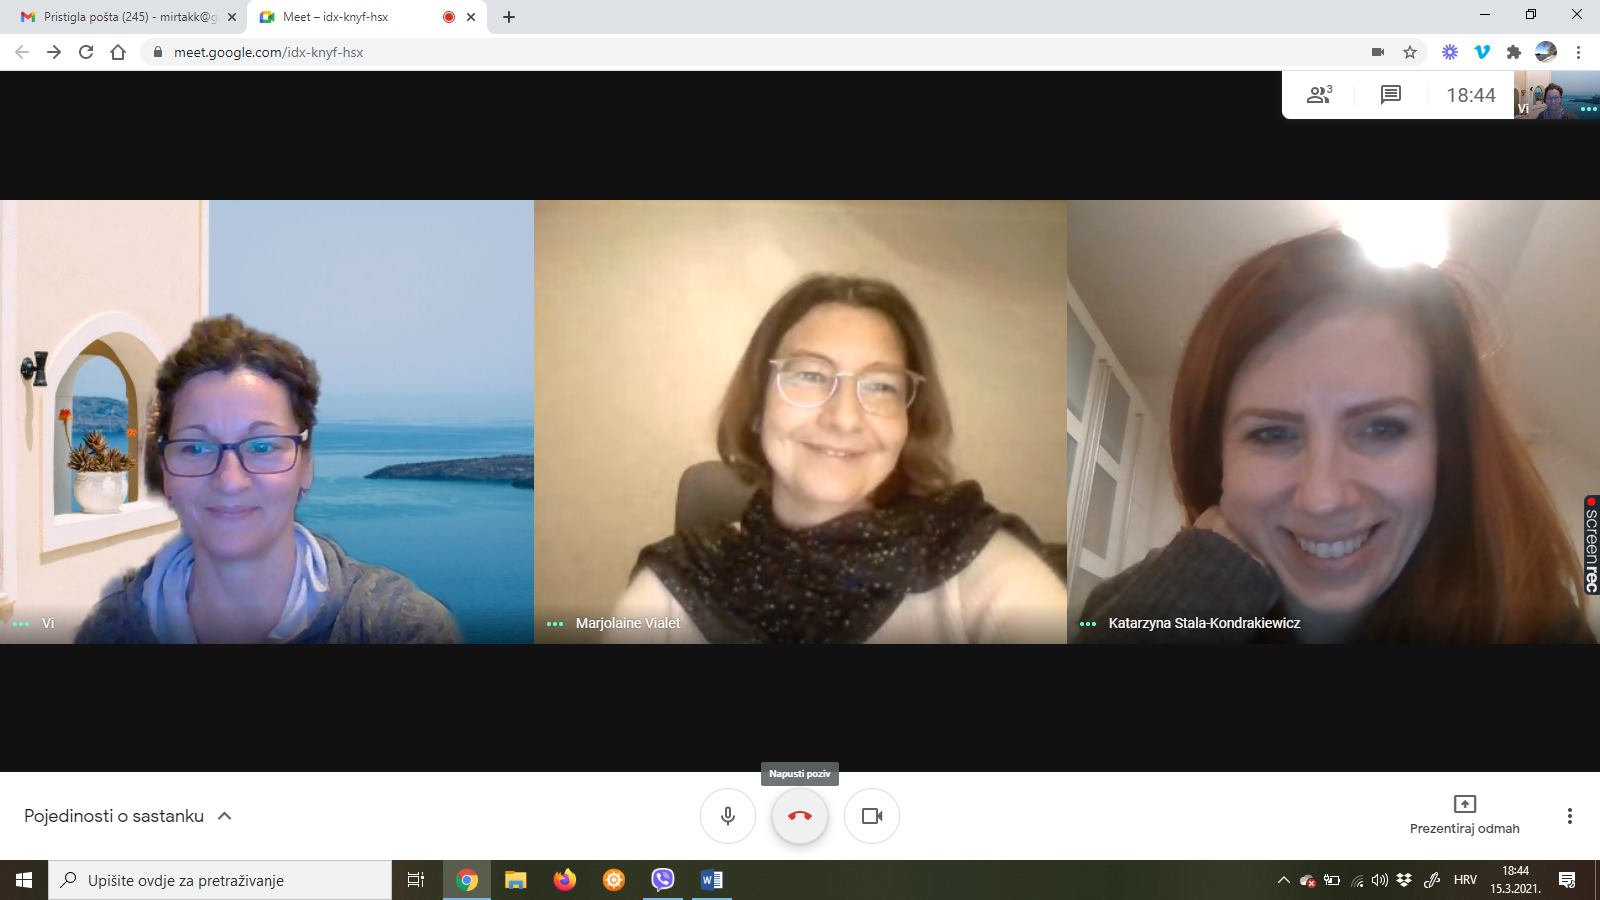Viewport: 1600px width, 900px height.
Task: Expand Pojedinosti o sastanku meeting details
Action: (128, 816)
